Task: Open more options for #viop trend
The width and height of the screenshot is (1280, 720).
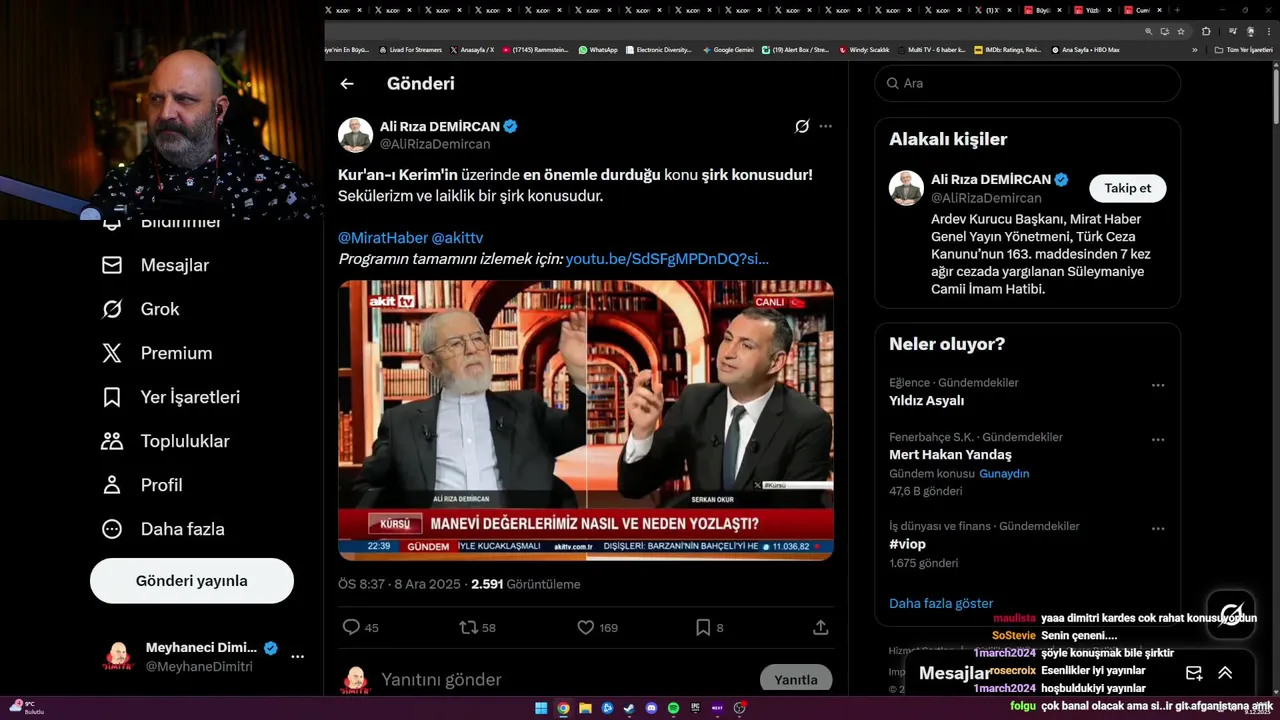Action: 1158,528
